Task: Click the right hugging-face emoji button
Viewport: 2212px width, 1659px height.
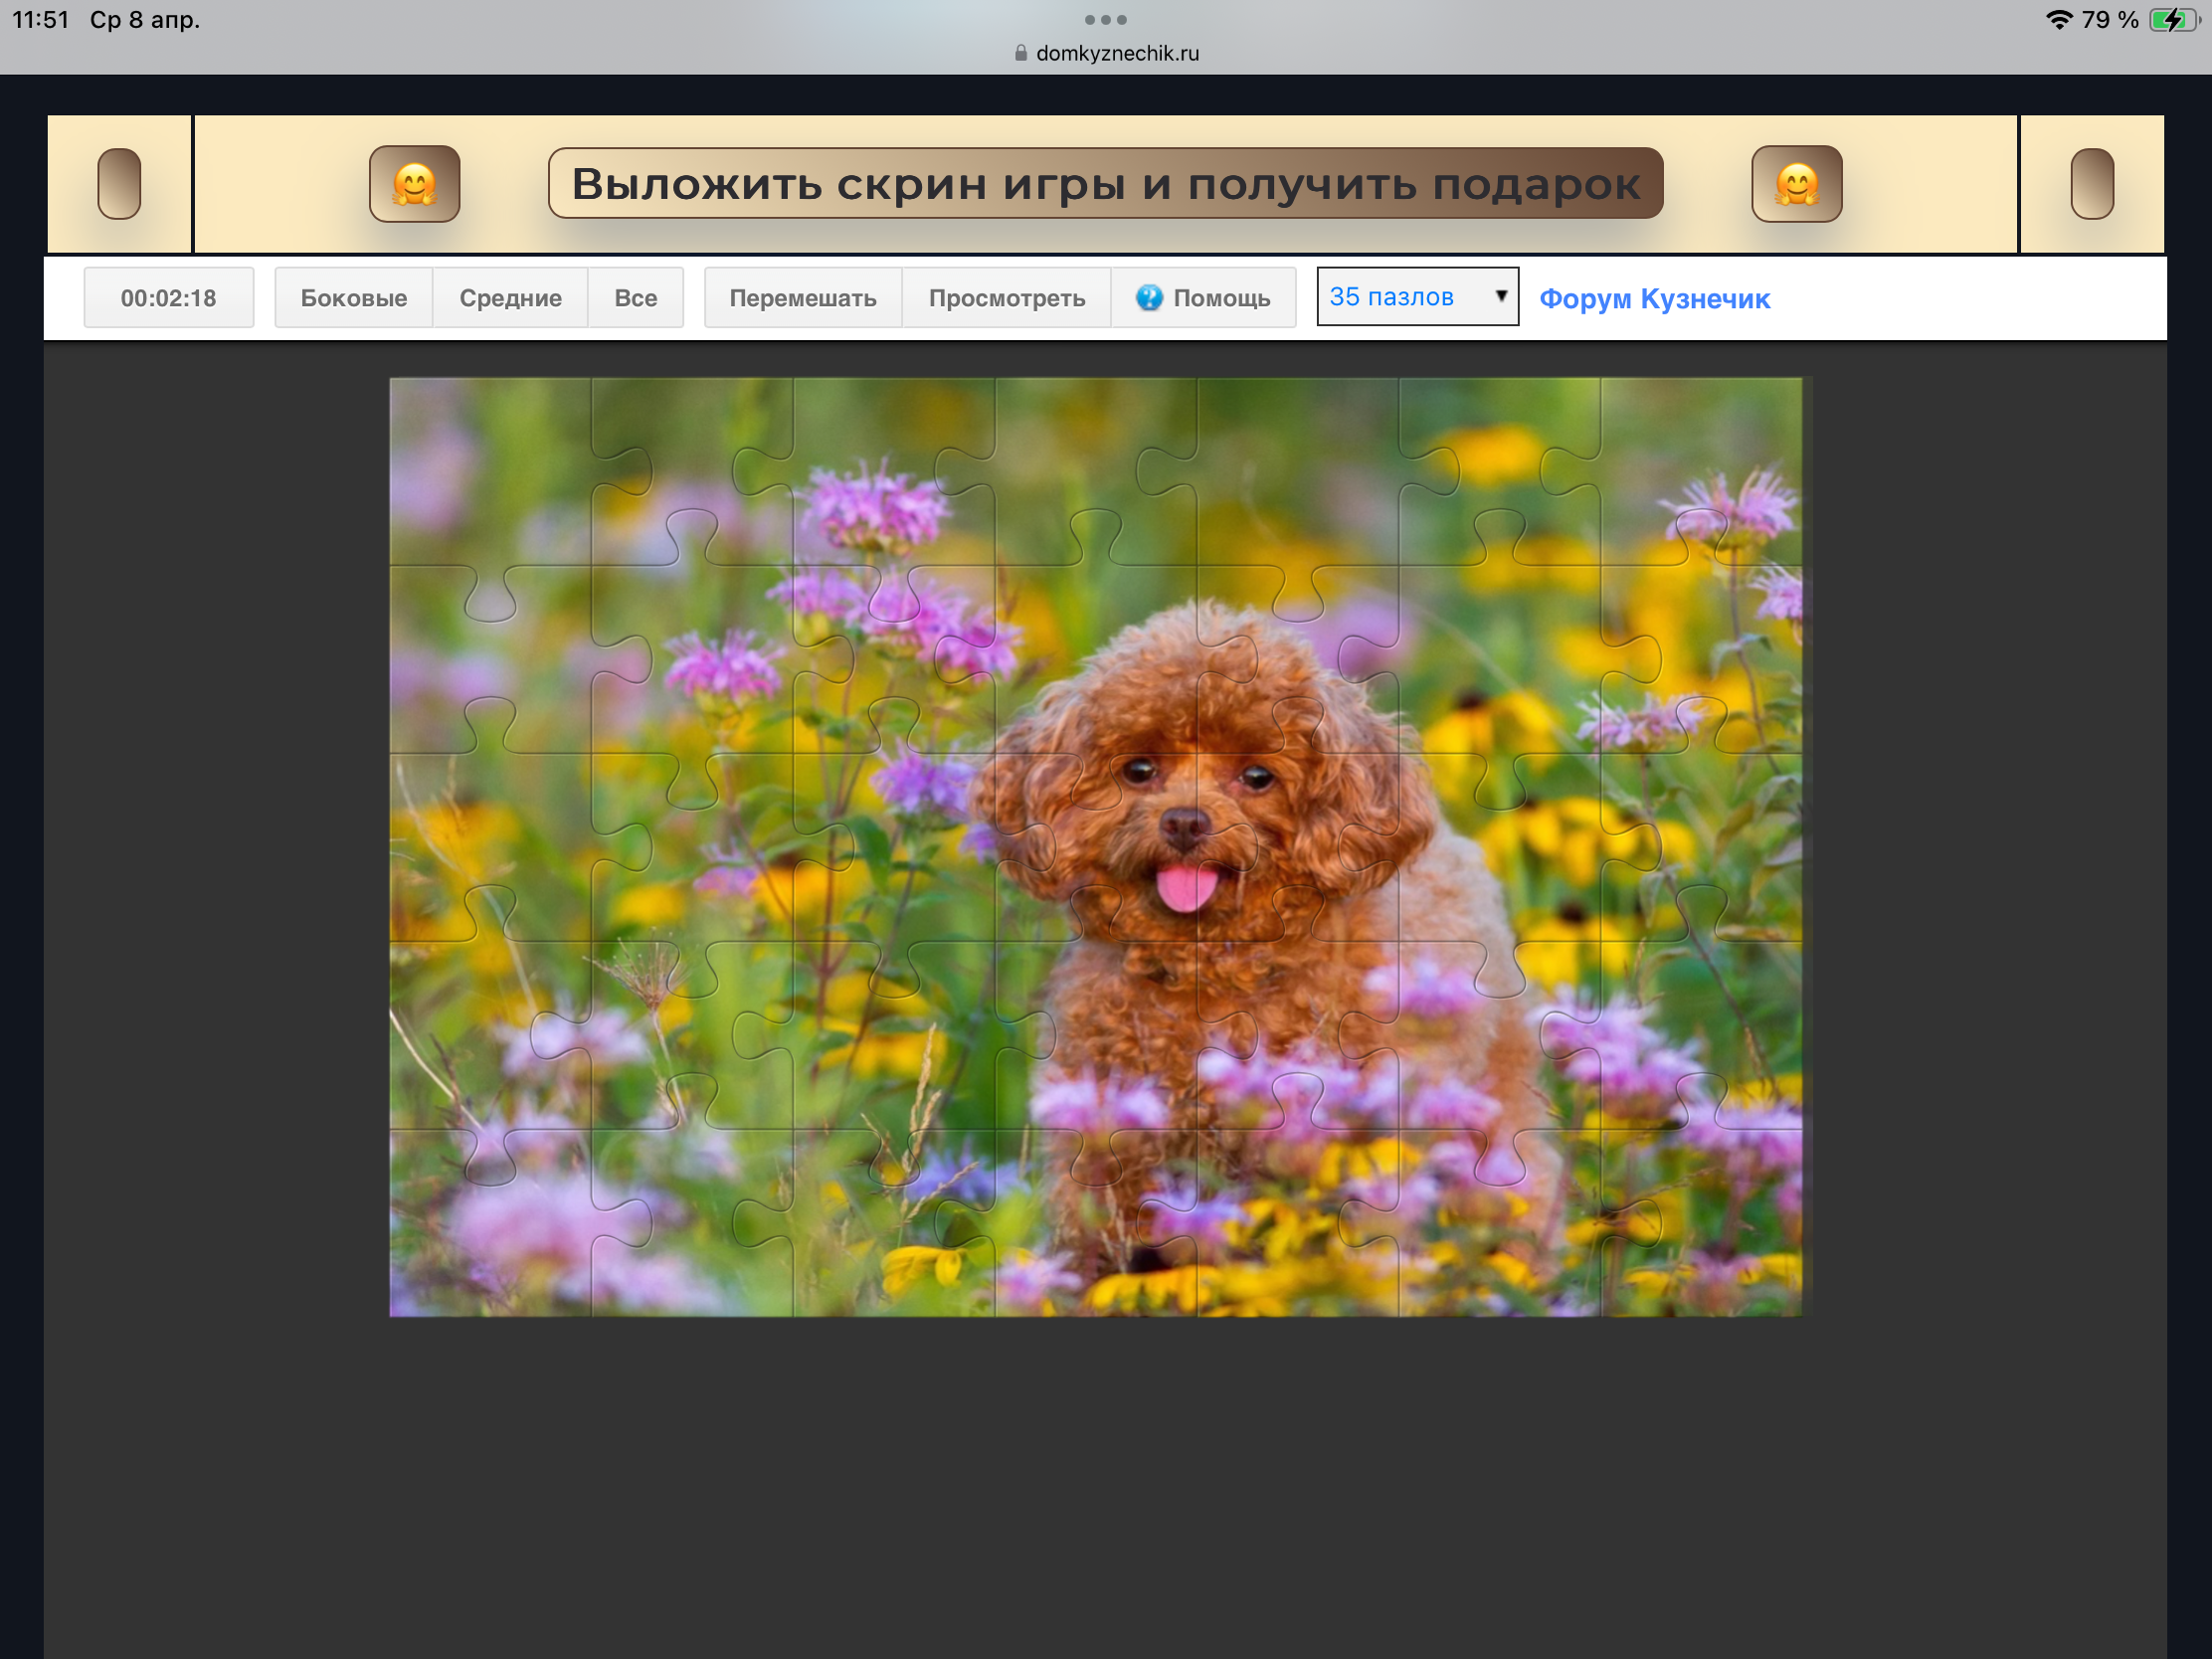Action: (1796, 184)
